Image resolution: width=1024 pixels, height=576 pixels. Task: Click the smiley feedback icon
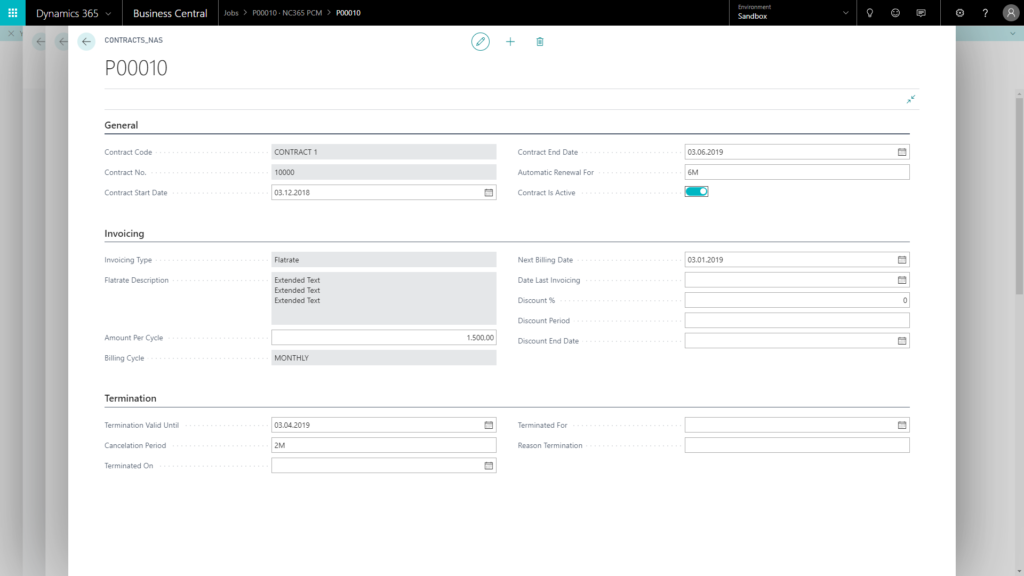point(895,13)
